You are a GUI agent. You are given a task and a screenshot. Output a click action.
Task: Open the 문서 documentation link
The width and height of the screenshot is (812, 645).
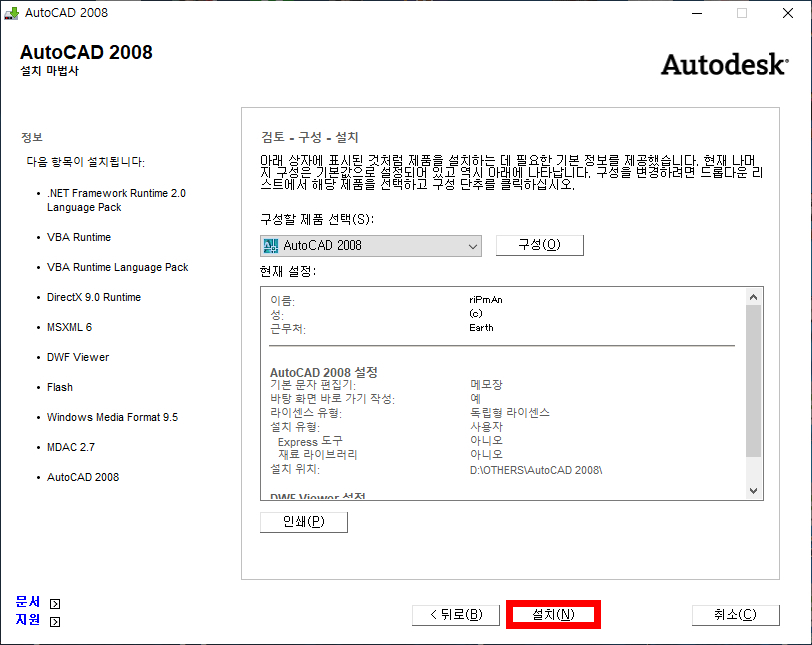tap(27, 602)
